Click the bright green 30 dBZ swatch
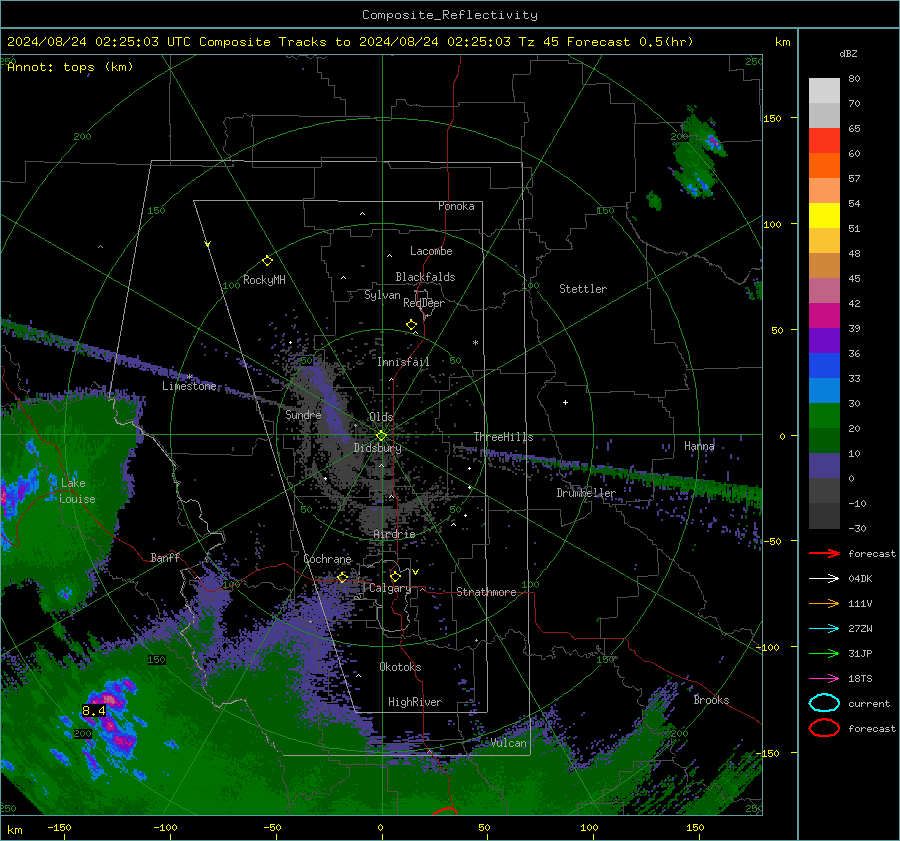 [x=824, y=416]
